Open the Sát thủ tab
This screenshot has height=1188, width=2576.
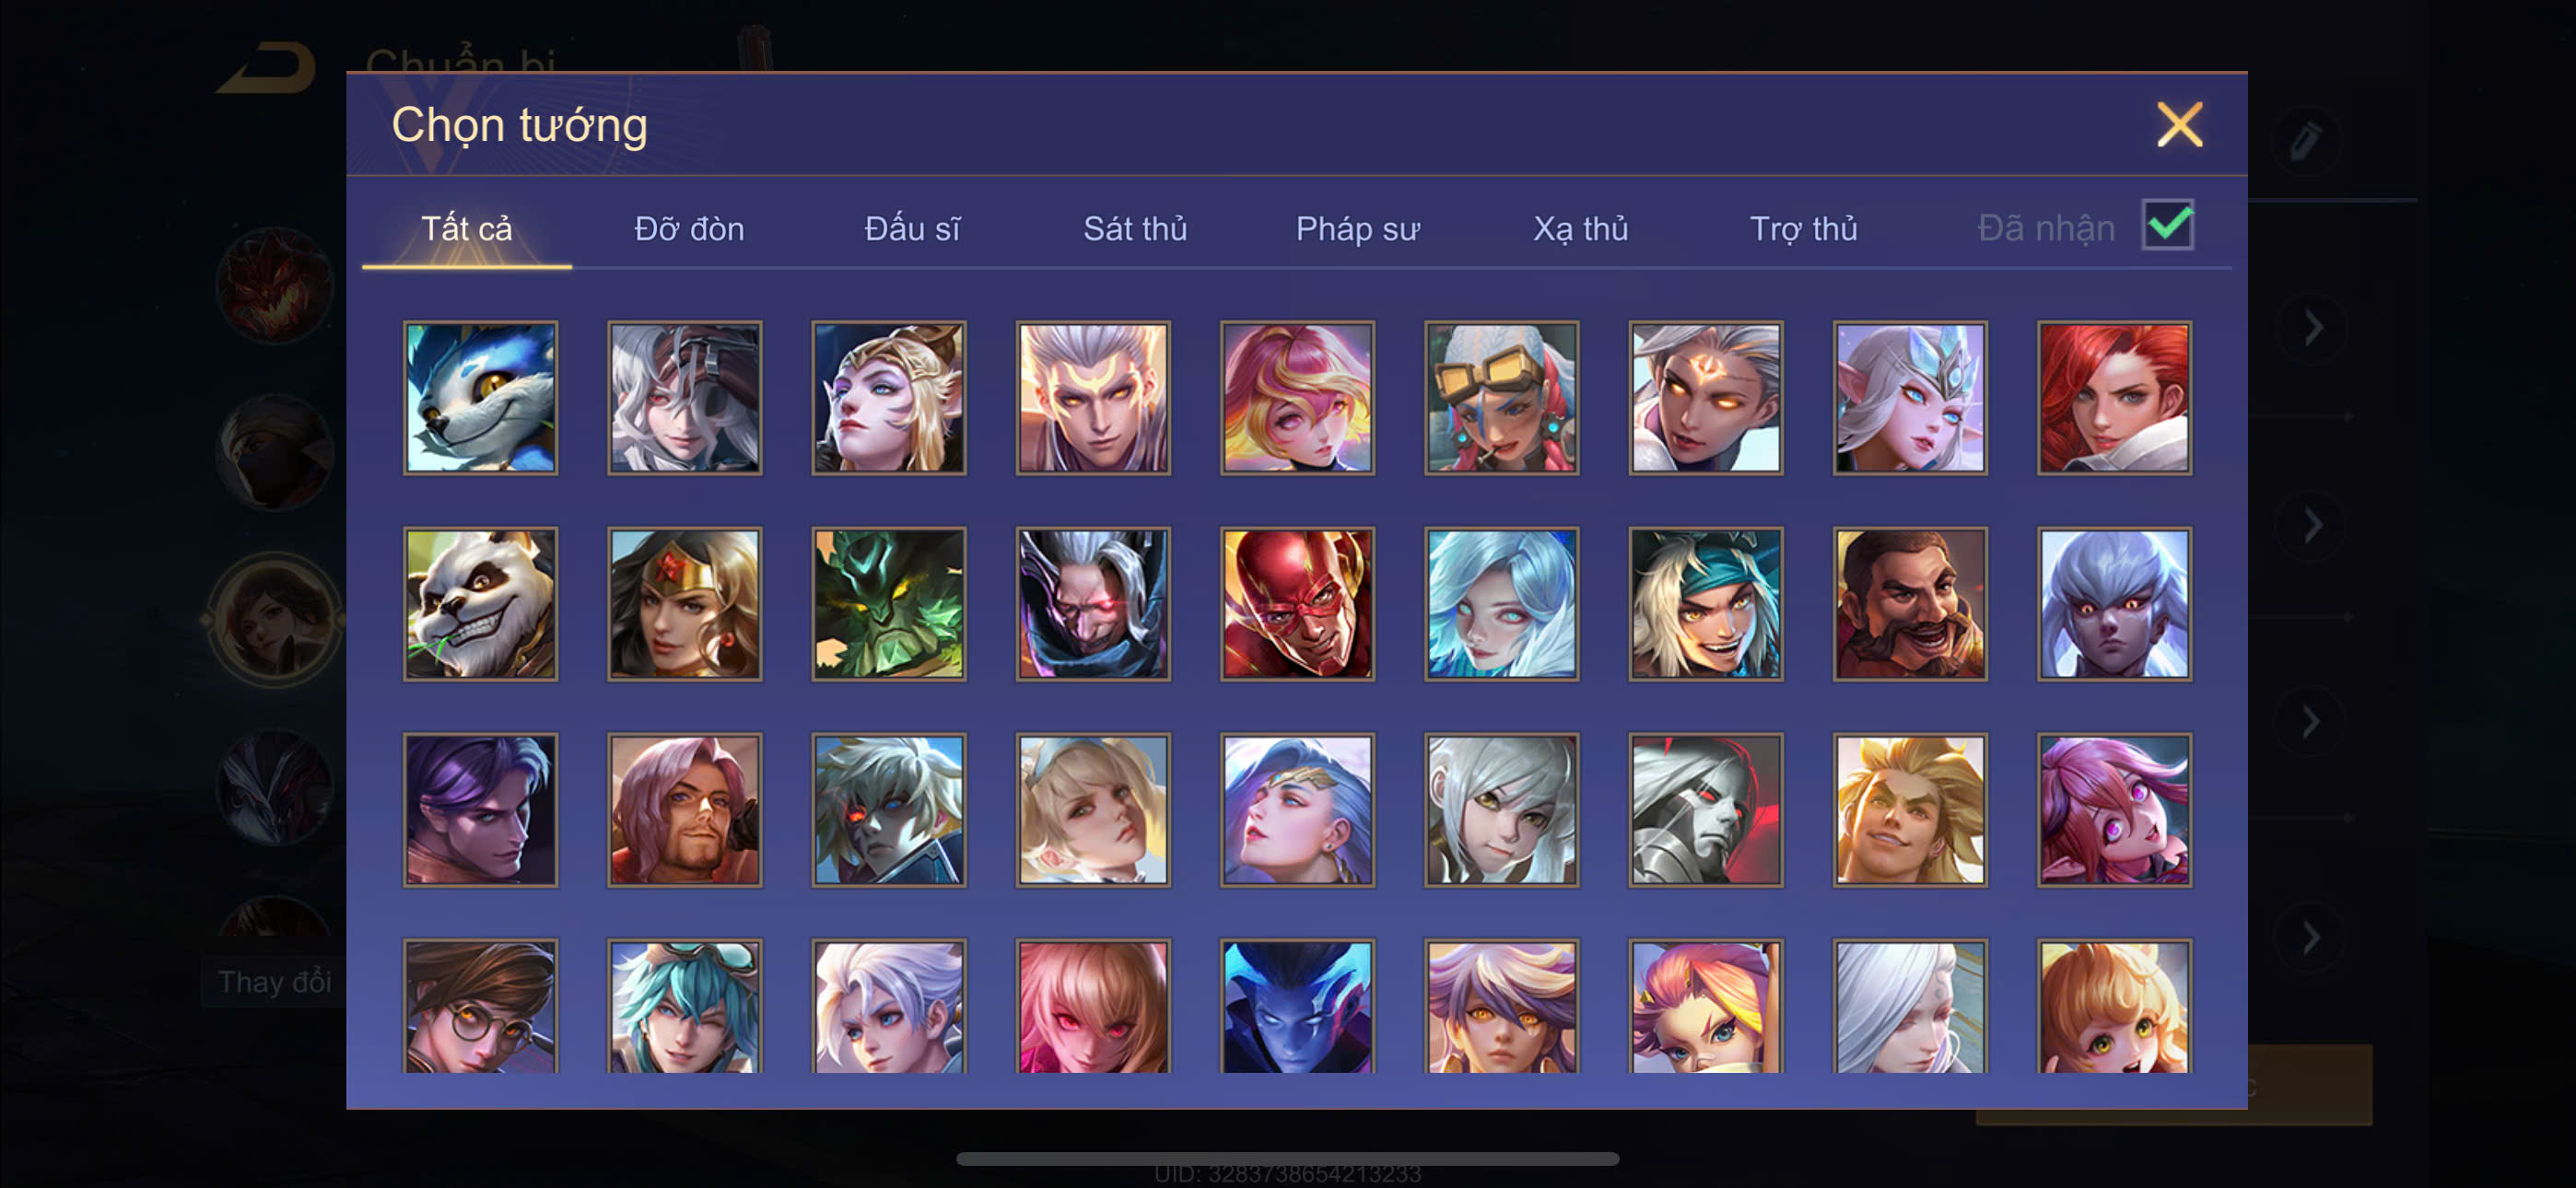coord(1135,229)
